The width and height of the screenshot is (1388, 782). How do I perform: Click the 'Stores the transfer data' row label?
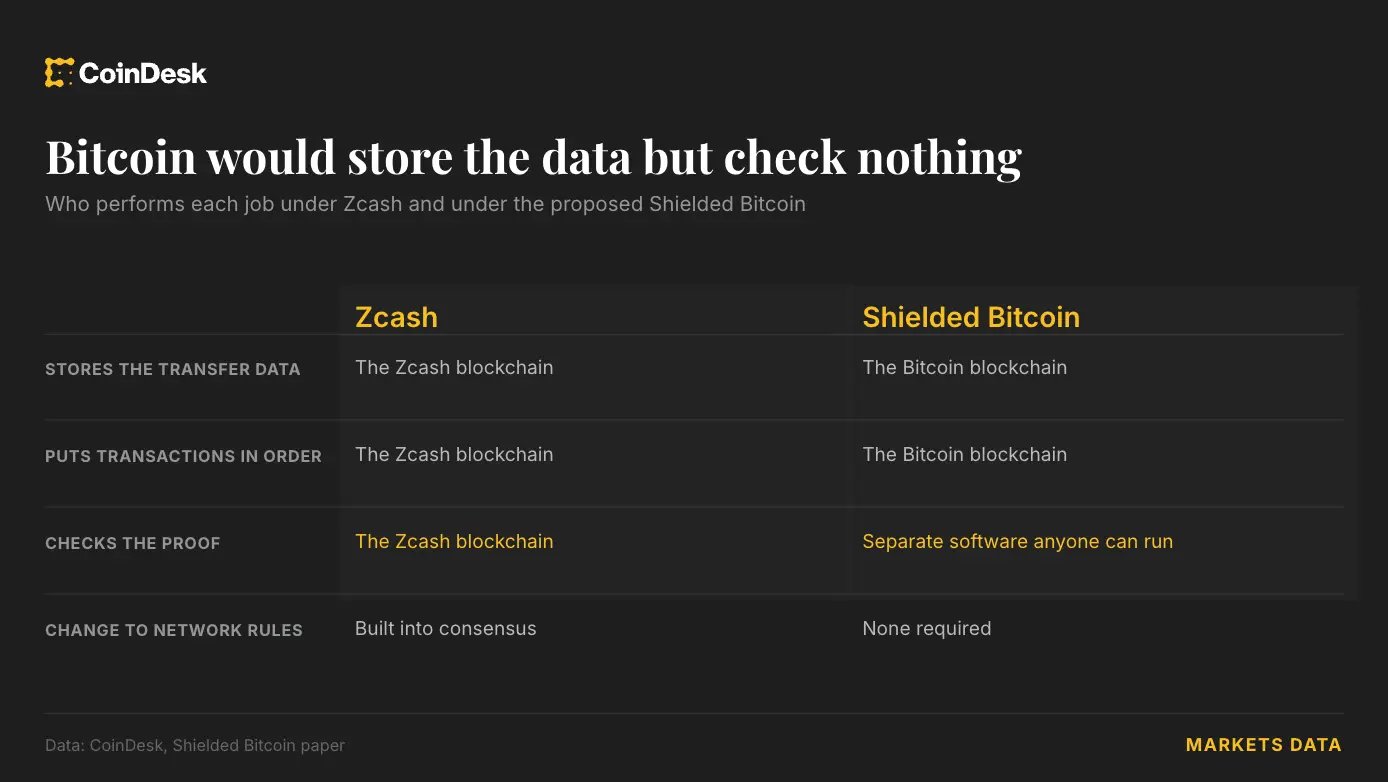pyautogui.click(x=173, y=369)
